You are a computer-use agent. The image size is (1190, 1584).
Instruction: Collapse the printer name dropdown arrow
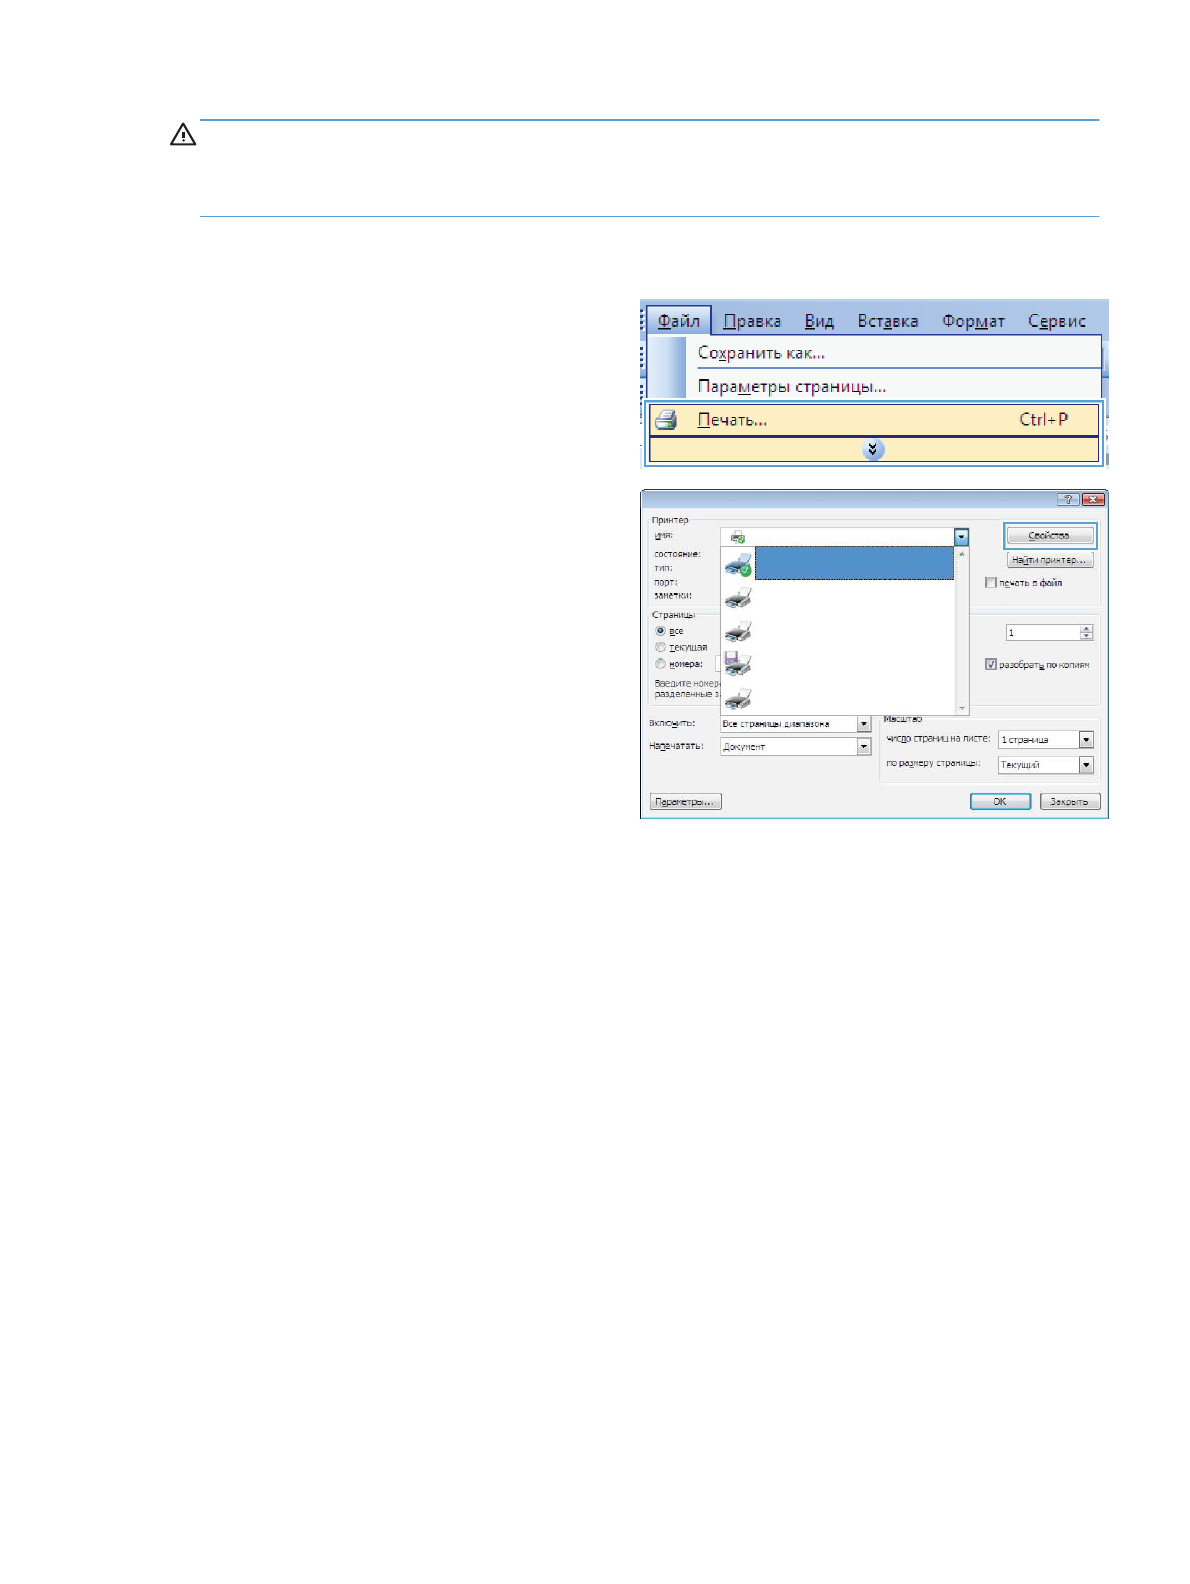click(961, 537)
